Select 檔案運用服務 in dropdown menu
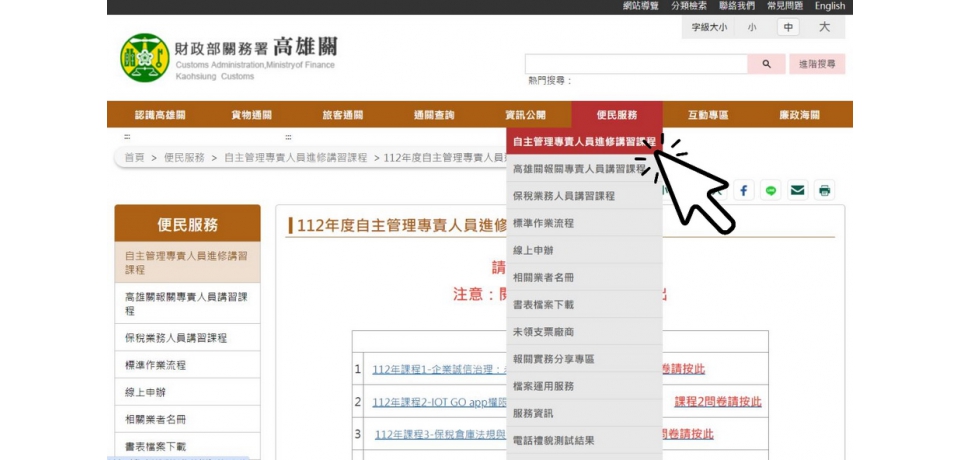This screenshot has height=460, width=960. click(x=584, y=386)
